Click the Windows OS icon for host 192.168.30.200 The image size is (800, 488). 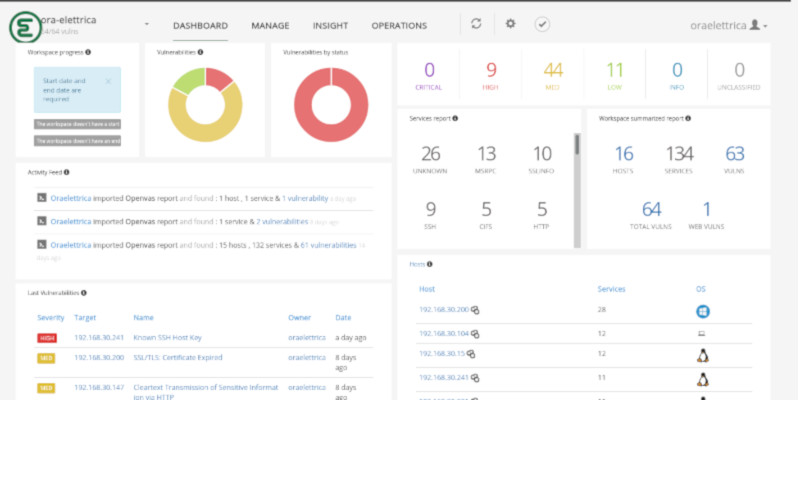[703, 311]
